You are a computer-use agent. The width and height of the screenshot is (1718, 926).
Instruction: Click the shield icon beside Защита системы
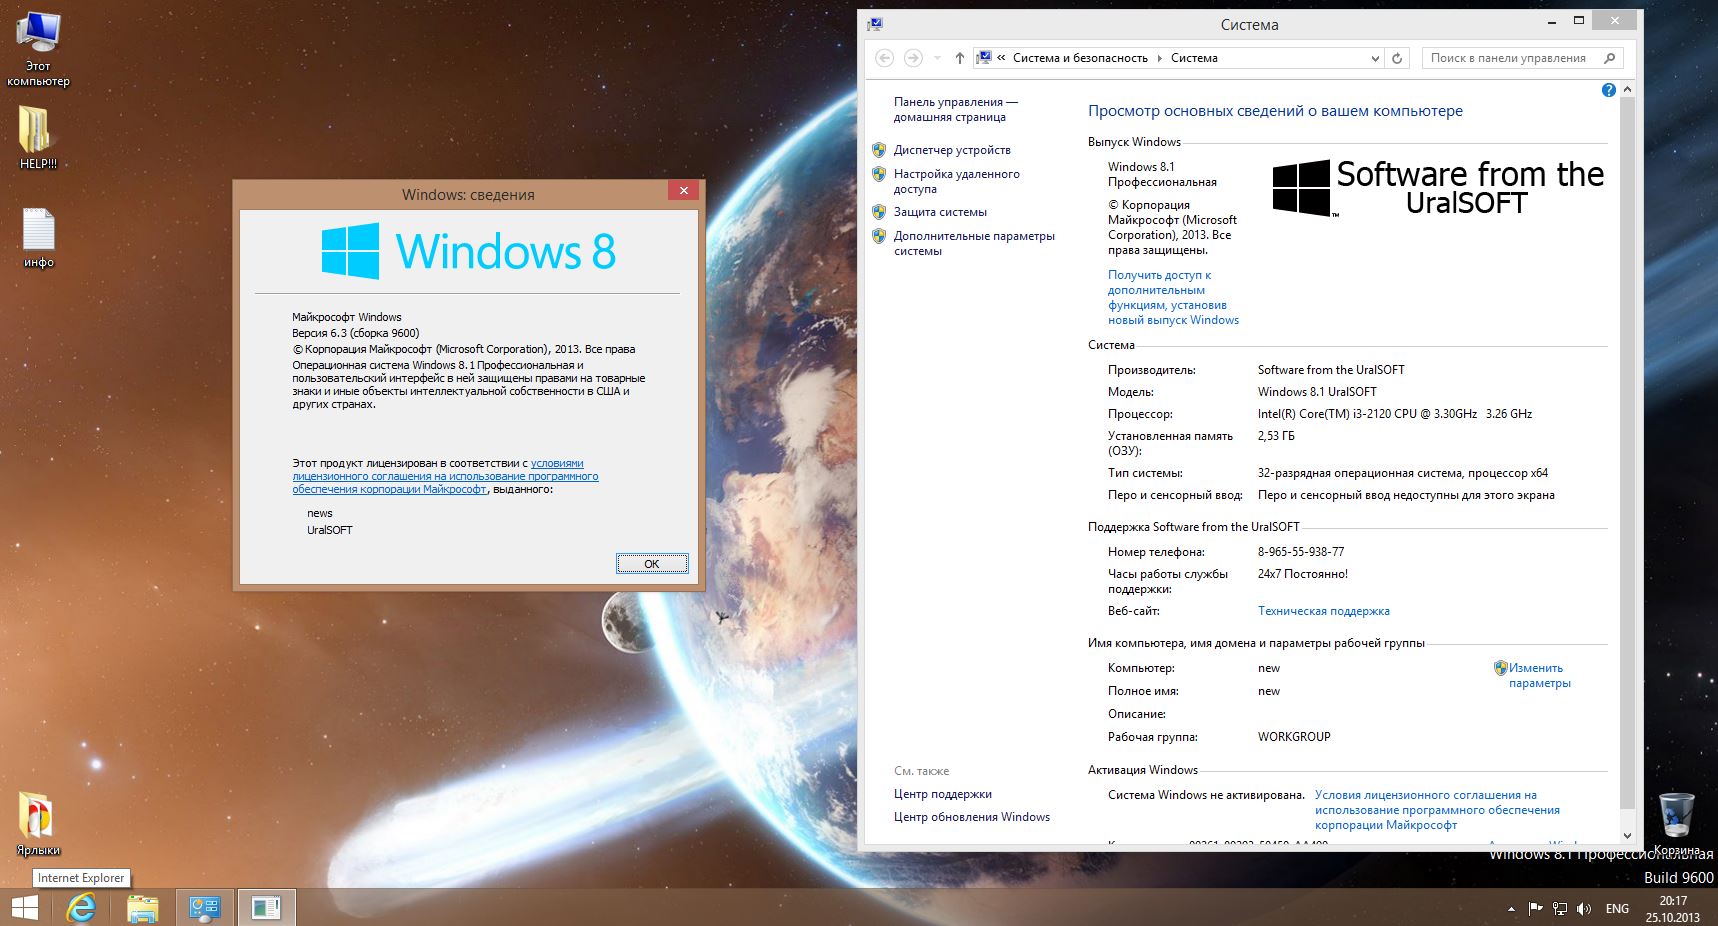tap(879, 212)
